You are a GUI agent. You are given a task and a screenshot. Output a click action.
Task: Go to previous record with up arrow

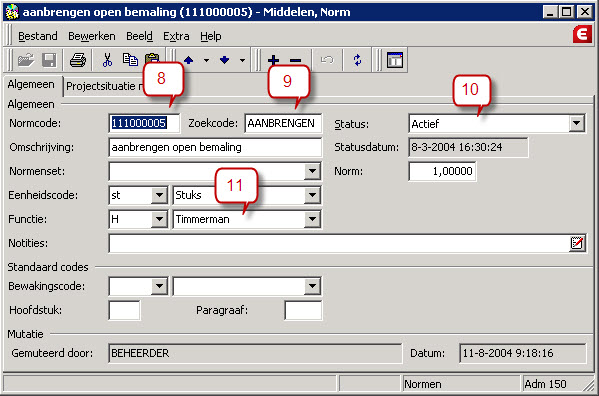click(188, 60)
